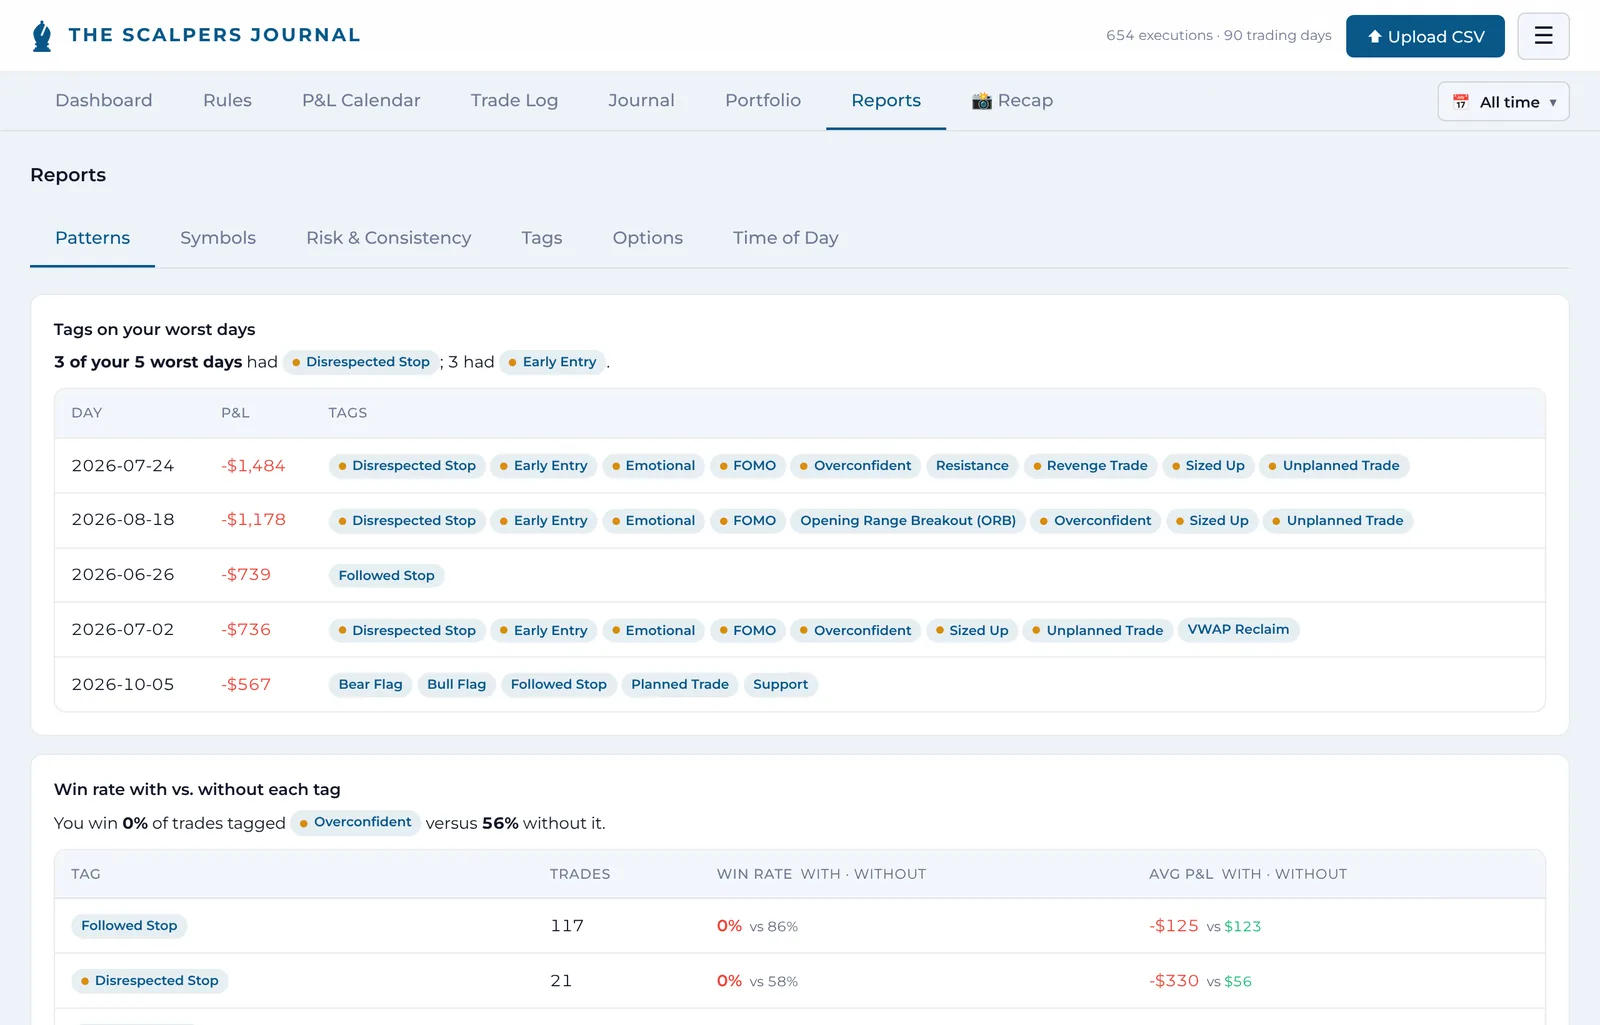
Task: Click Support tag on 2026-10-05 row
Action: [780, 685]
